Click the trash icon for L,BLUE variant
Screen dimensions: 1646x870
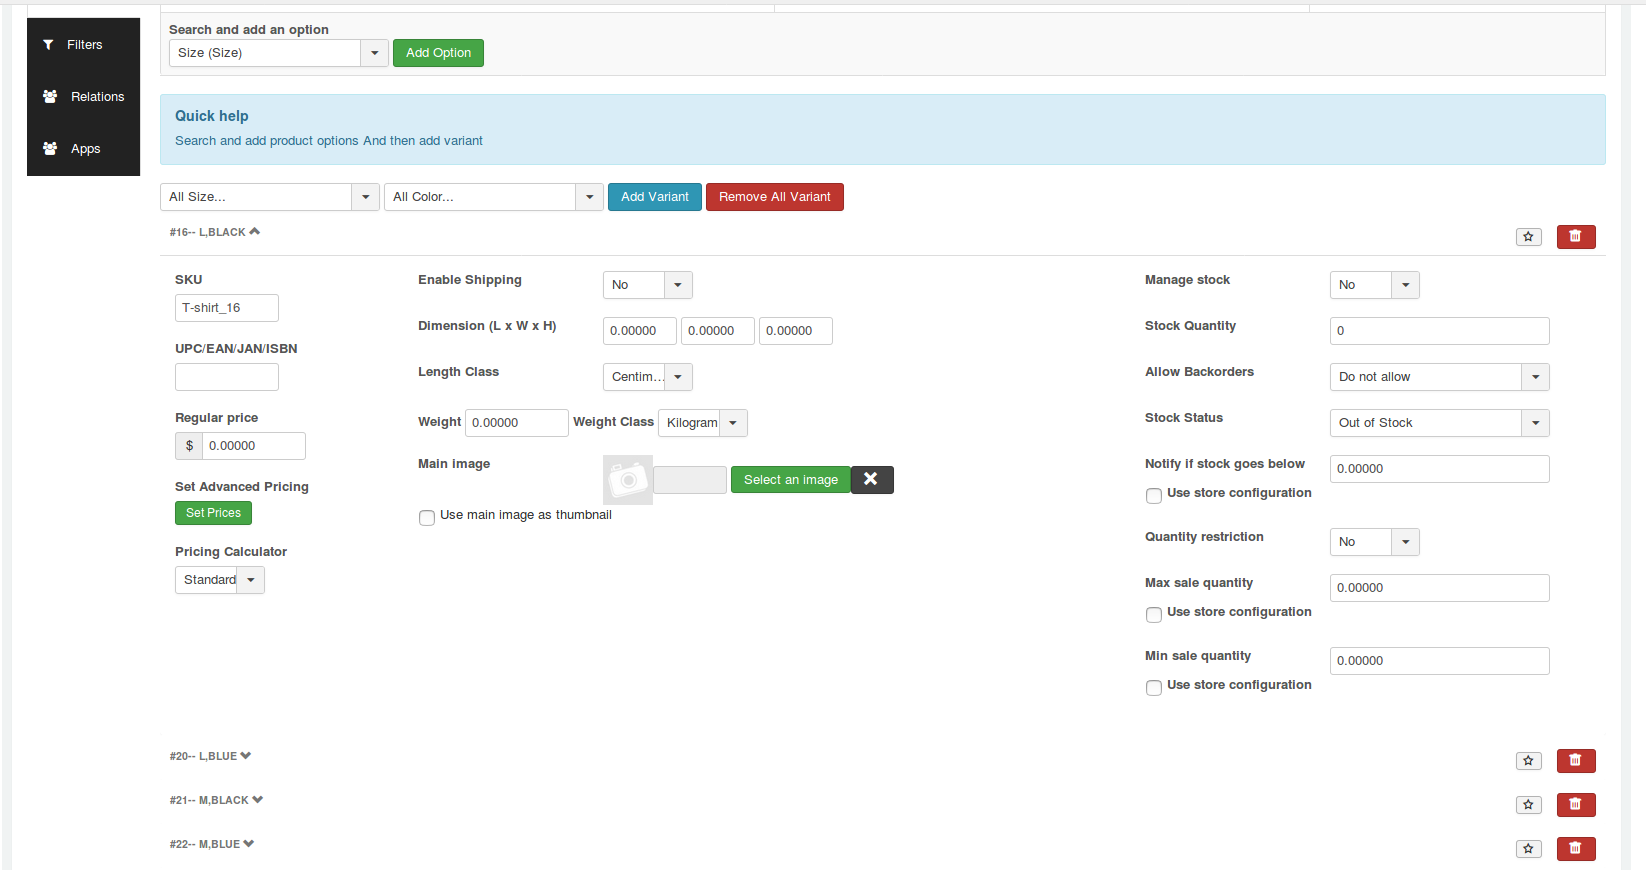click(1575, 761)
